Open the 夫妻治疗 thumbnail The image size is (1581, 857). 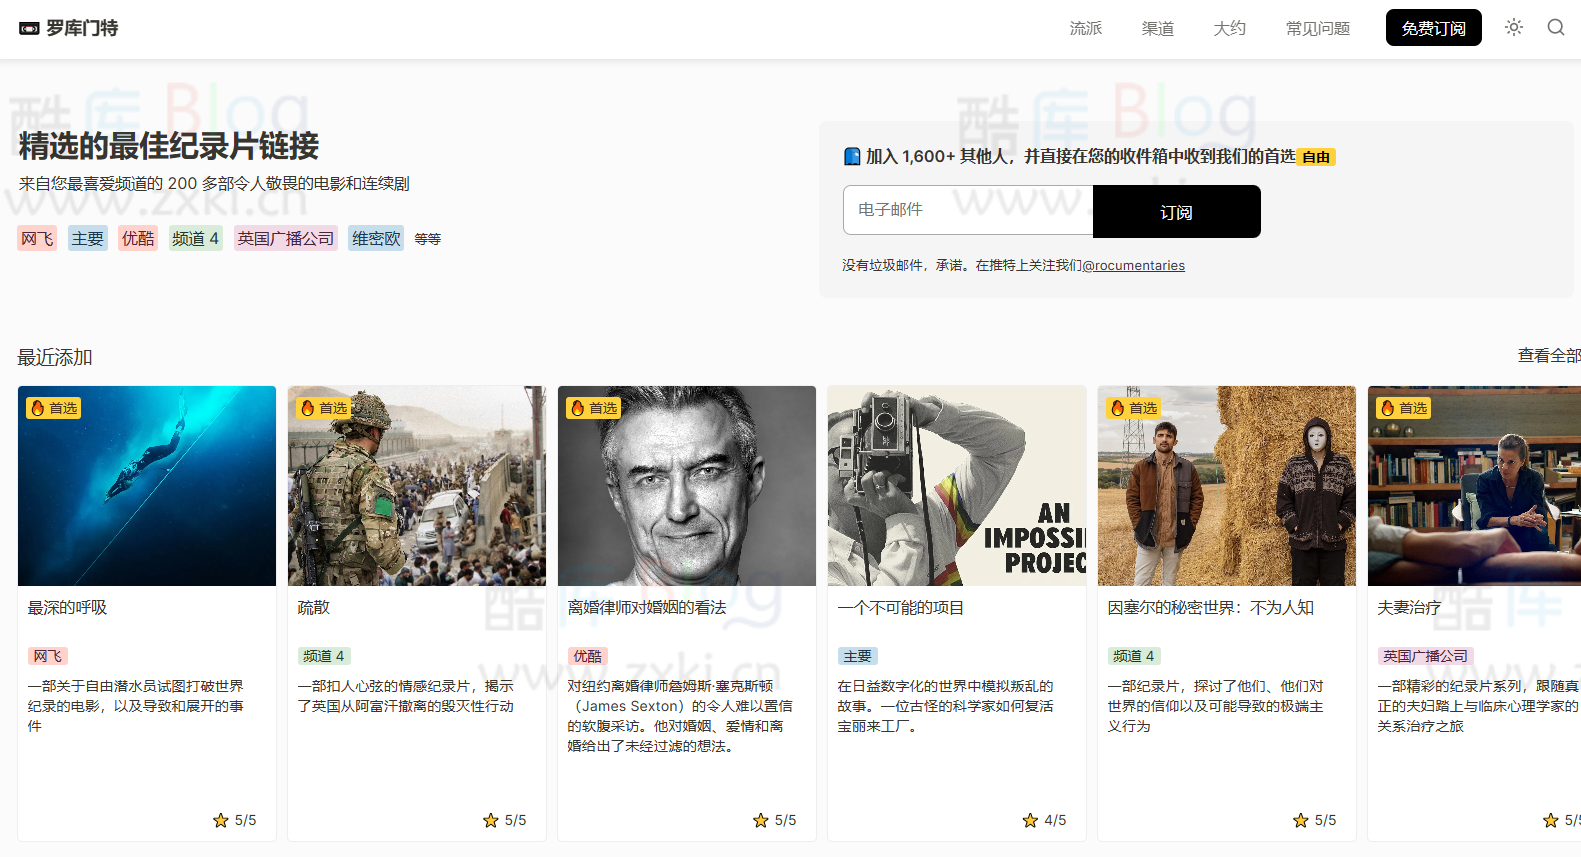pos(1474,486)
